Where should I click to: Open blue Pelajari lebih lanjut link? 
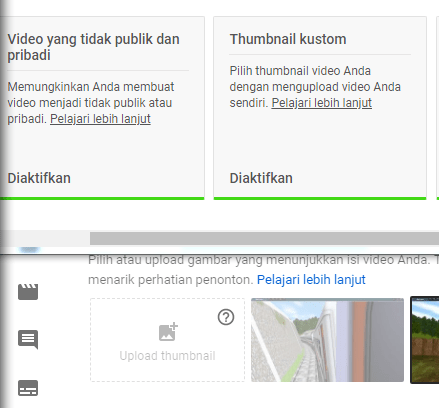click(x=311, y=280)
